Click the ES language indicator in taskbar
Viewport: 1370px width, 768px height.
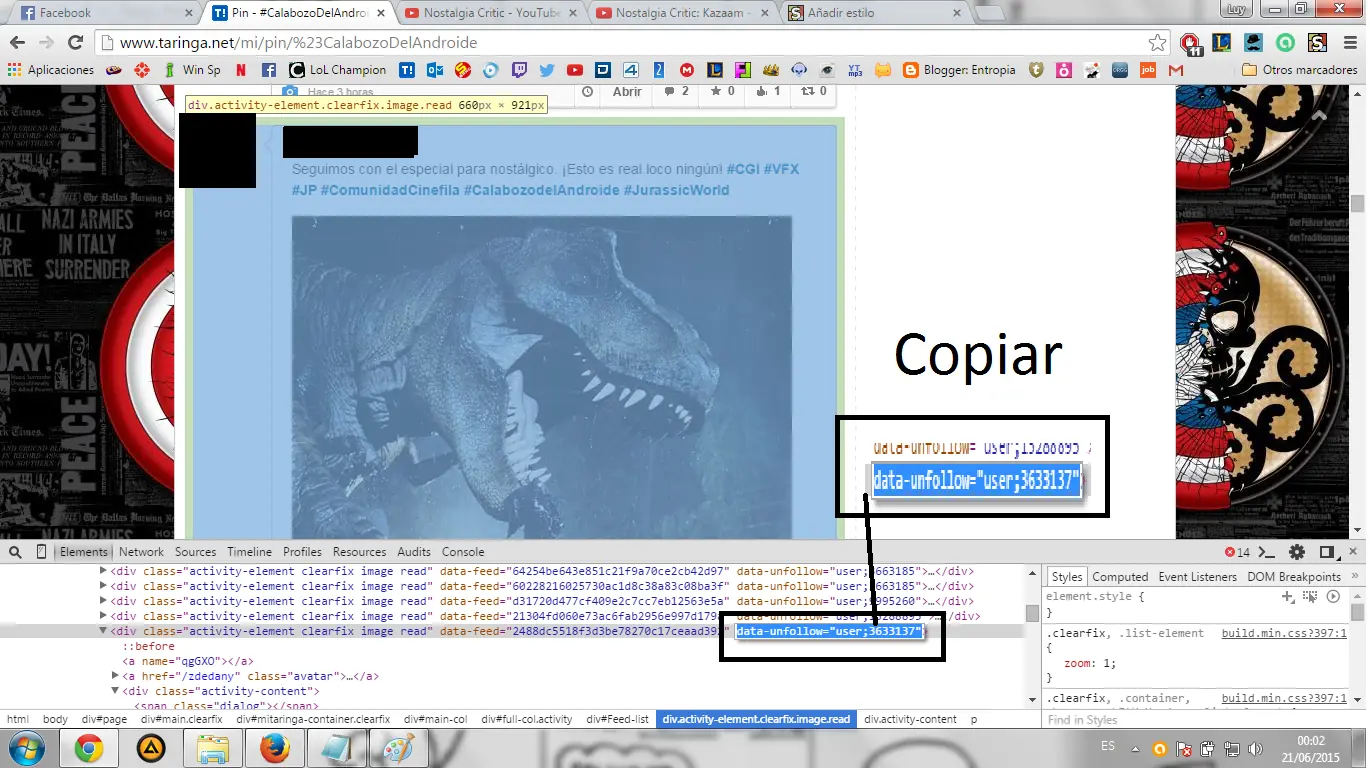coord(1107,747)
